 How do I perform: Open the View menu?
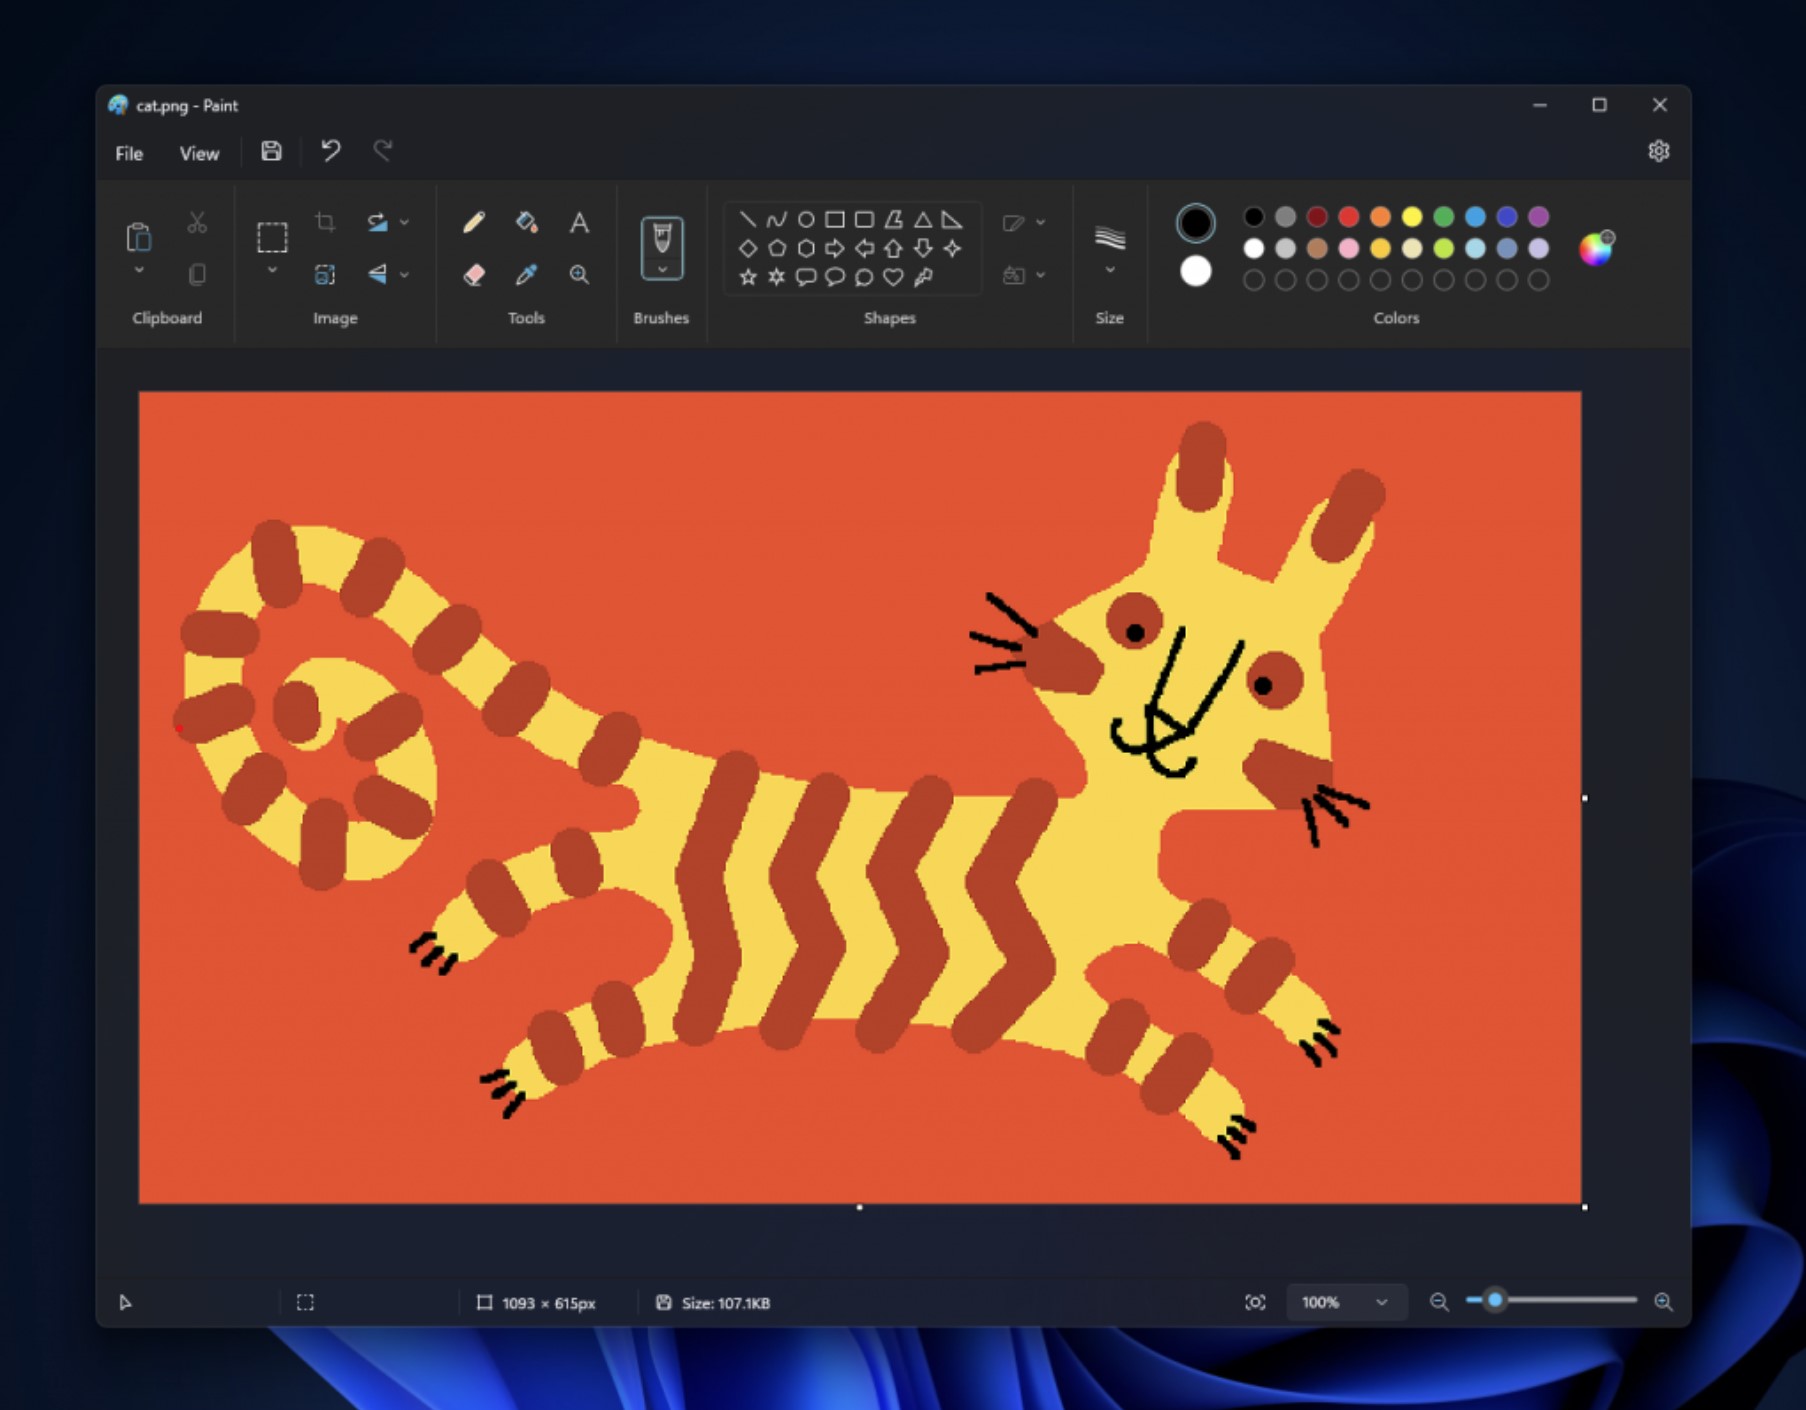click(x=199, y=153)
